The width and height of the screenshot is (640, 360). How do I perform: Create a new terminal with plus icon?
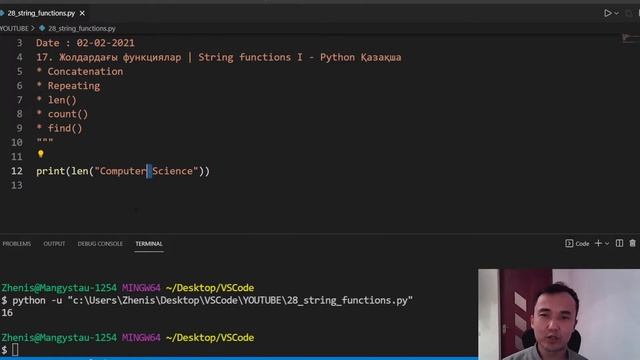click(x=598, y=243)
